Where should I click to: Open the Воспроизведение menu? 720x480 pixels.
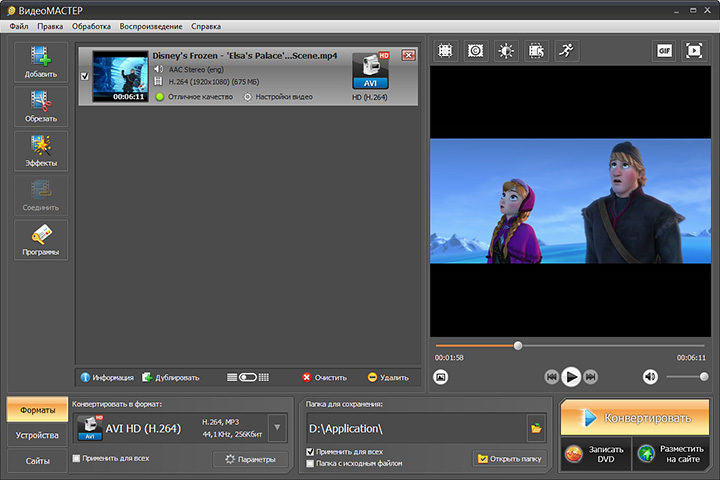151,27
